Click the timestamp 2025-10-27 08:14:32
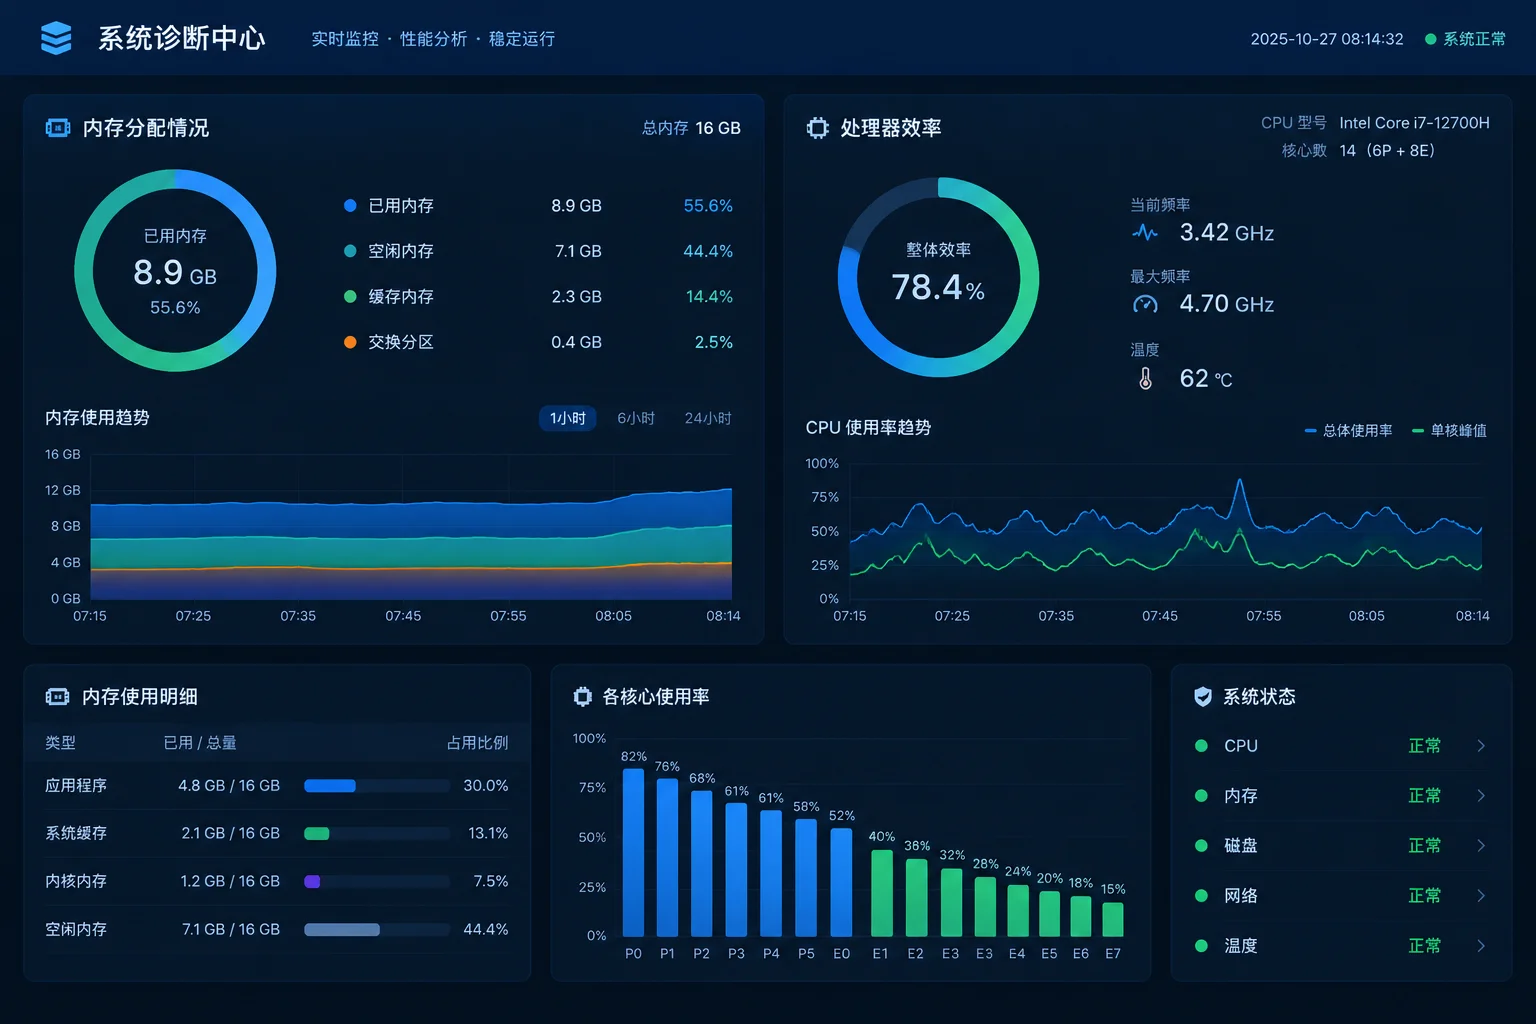This screenshot has height=1024, width=1536. tap(1327, 39)
